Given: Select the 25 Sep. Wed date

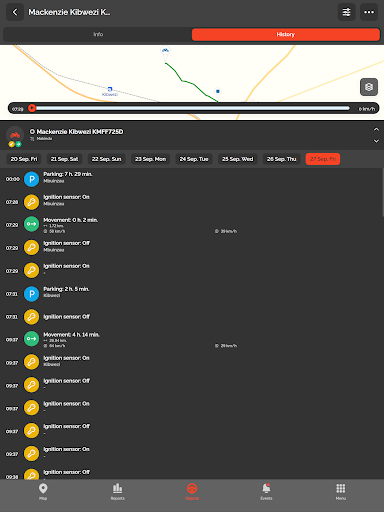Looking at the screenshot, I should tap(238, 159).
